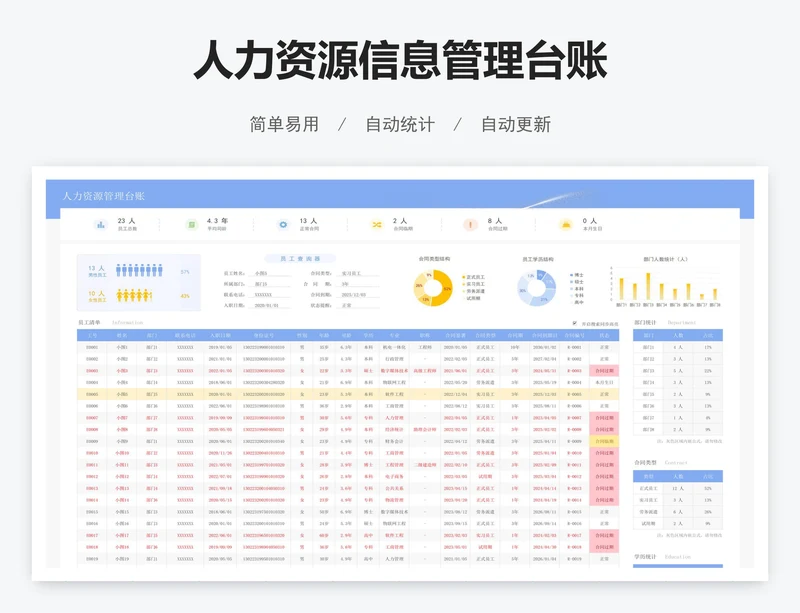The width and height of the screenshot is (800, 613).
Task: Click name cell 小图15
Action: tap(122, 511)
